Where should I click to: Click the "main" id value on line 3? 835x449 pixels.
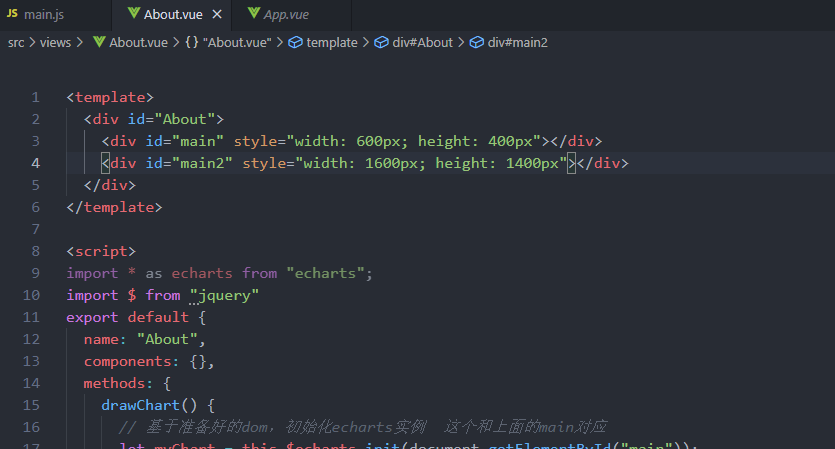click(x=198, y=141)
